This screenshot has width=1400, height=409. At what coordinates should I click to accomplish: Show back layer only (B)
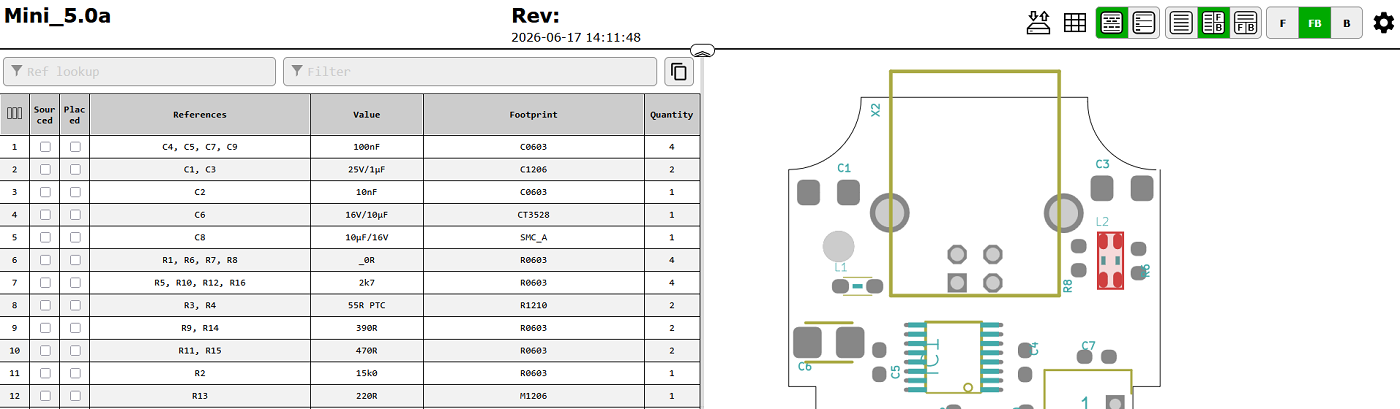pos(1347,23)
